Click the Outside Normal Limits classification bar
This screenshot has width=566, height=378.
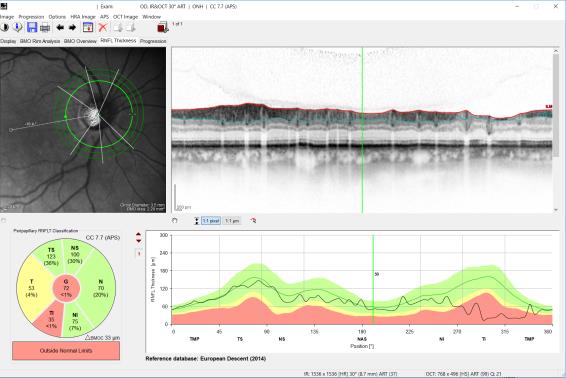point(66,351)
